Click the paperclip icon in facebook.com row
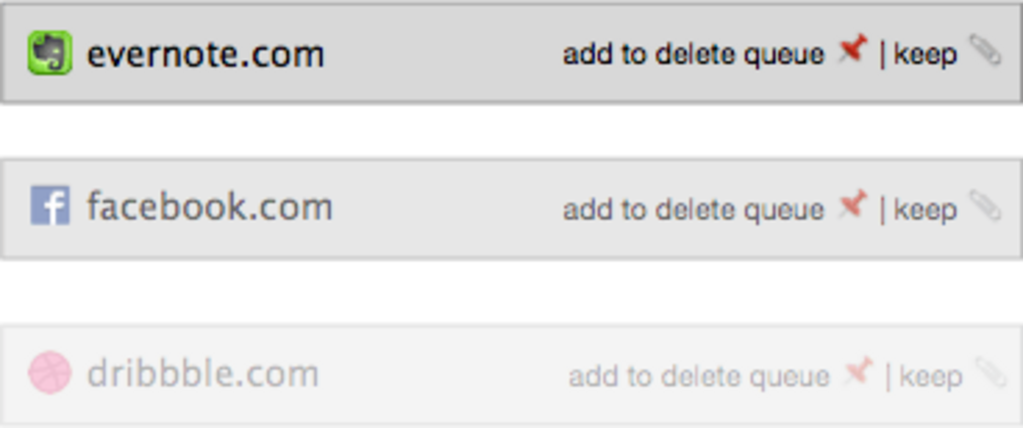 (985, 206)
